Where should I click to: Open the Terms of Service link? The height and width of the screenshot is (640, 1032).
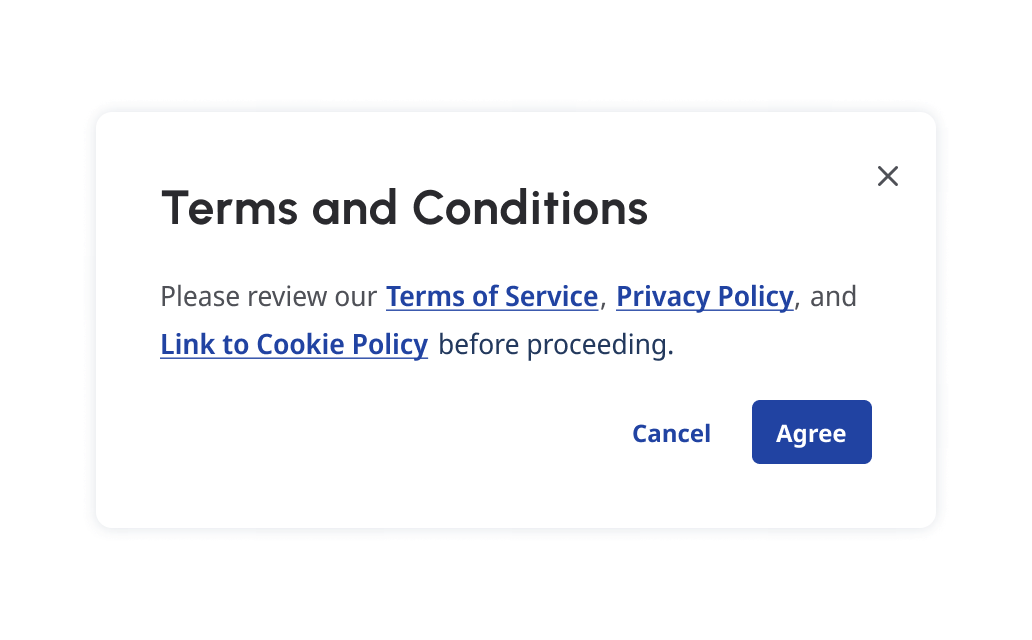click(x=492, y=297)
